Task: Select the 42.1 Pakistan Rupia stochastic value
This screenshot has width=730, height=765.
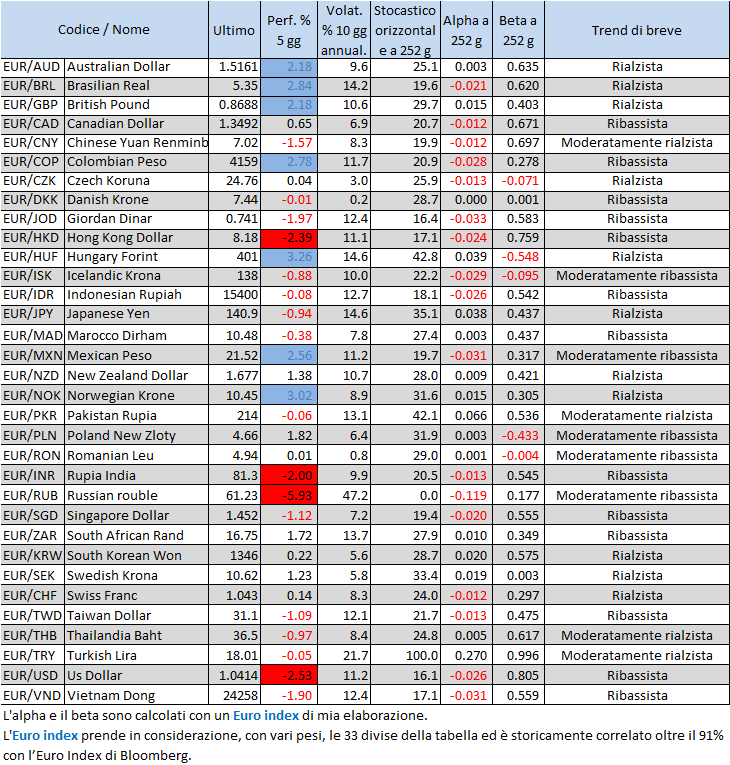Action: tap(406, 416)
